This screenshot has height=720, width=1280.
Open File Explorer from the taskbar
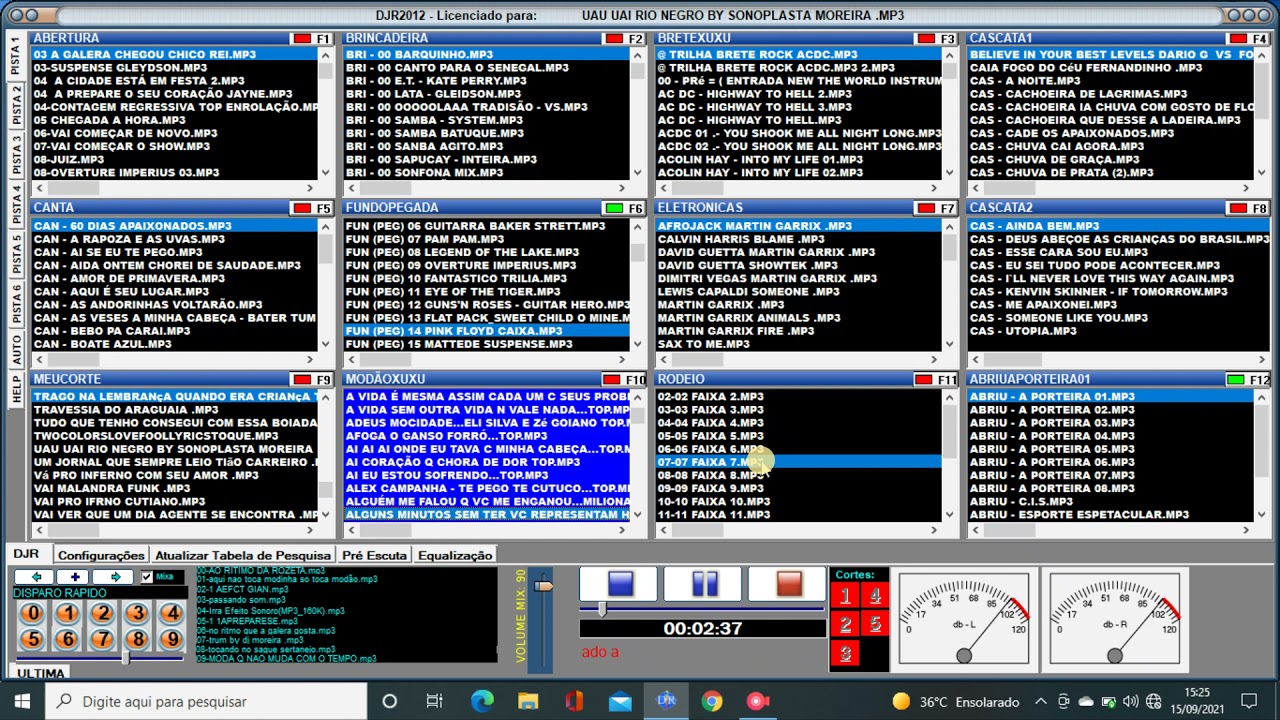click(528, 701)
